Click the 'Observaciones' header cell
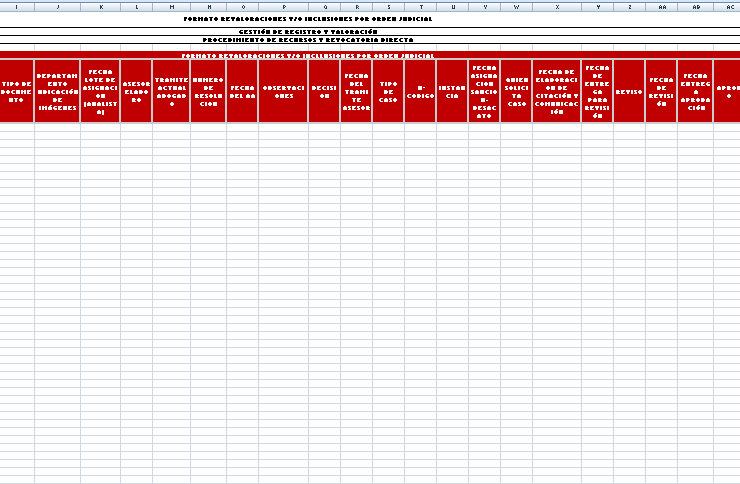The image size is (740, 484). [284, 91]
